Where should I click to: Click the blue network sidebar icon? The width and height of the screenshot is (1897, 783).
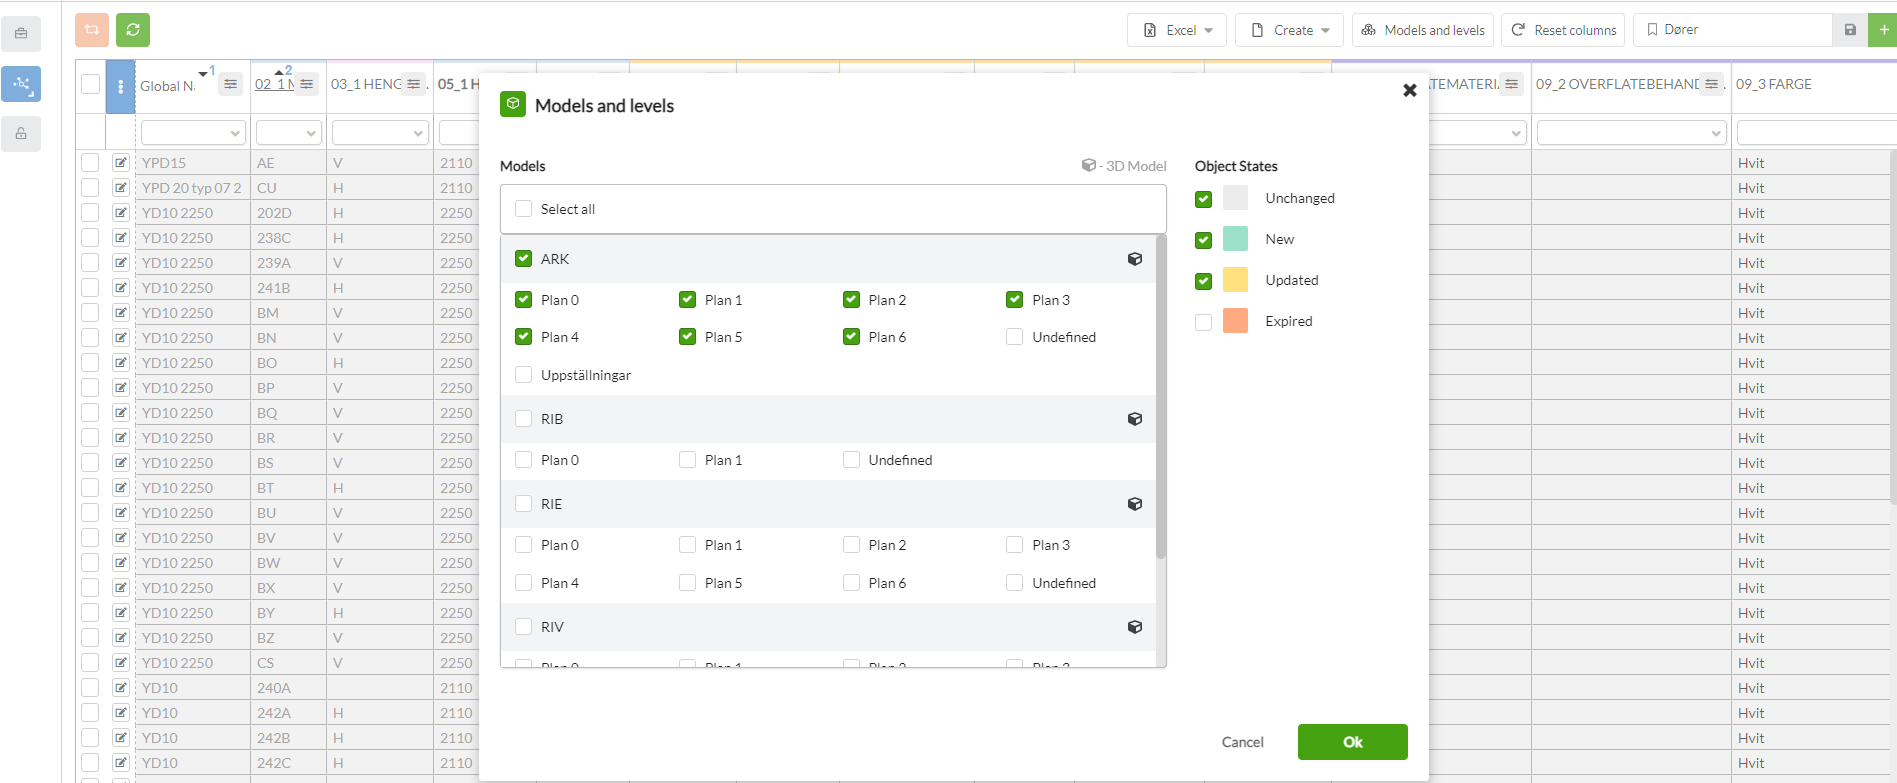[x=21, y=84]
